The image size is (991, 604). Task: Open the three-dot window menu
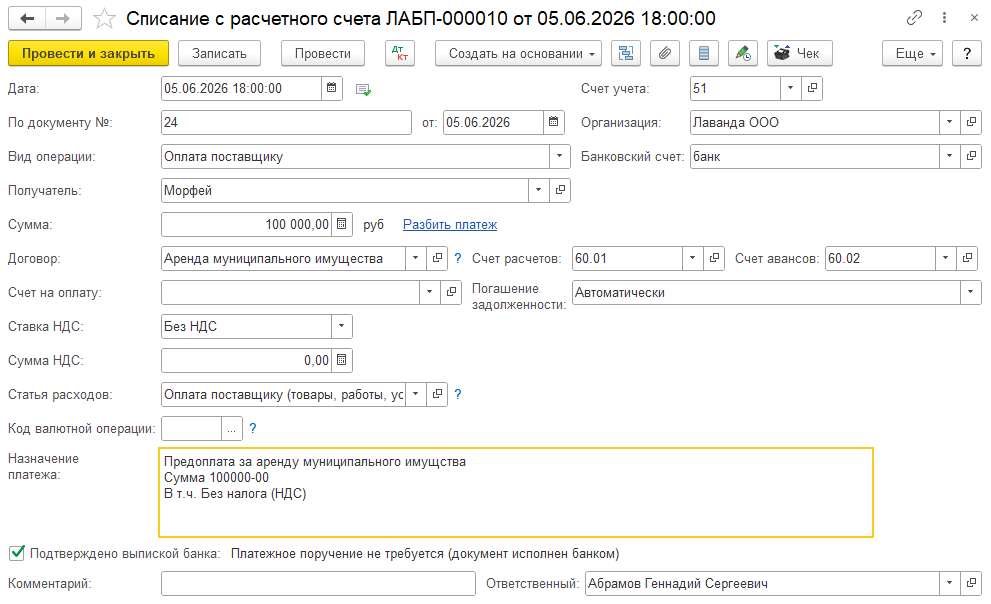944,18
